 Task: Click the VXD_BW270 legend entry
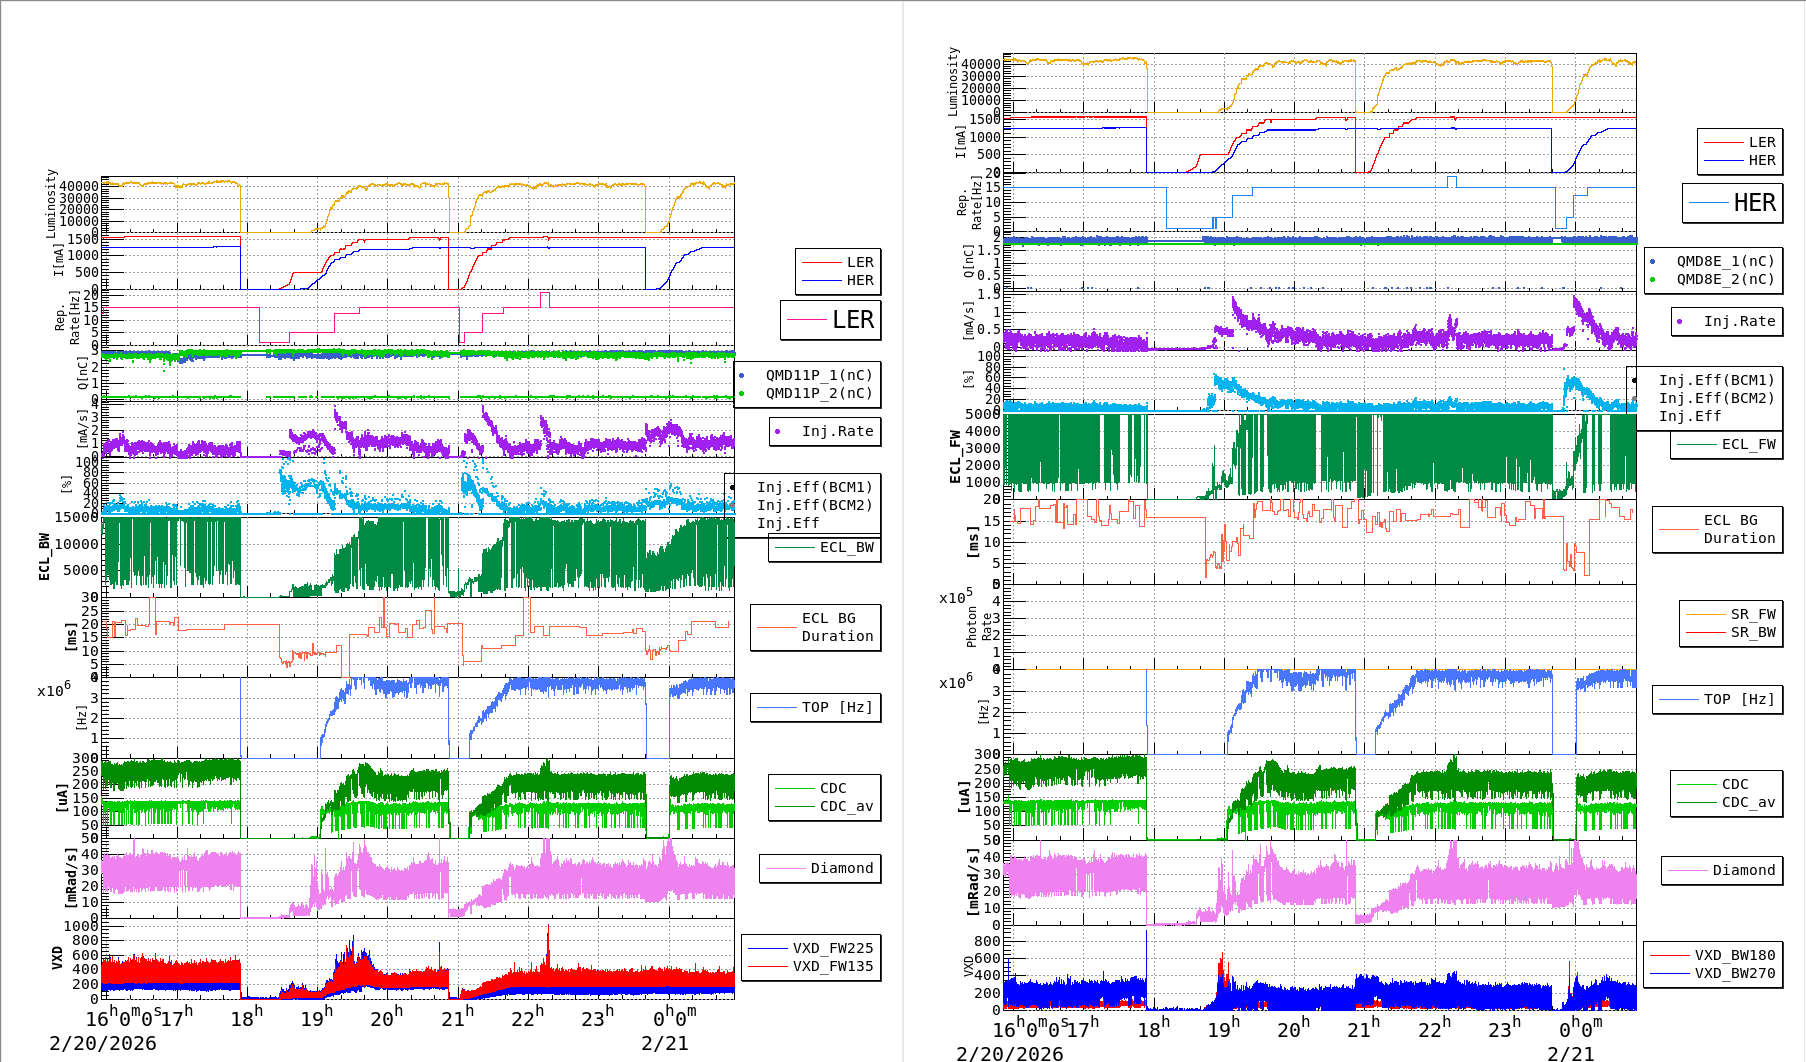[1734, 973]
